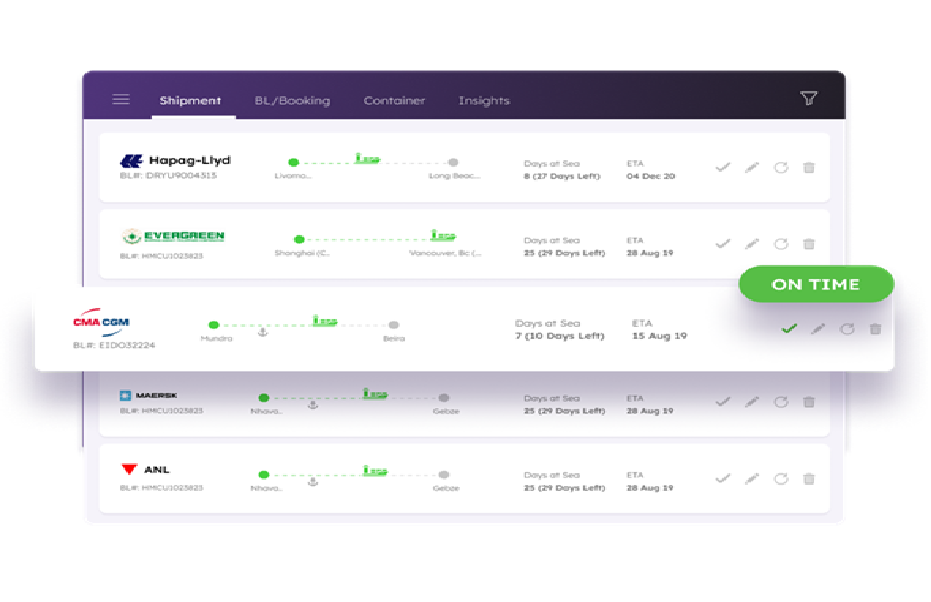Edit the Maersk shipment with pencil icon

click(752, 402)
